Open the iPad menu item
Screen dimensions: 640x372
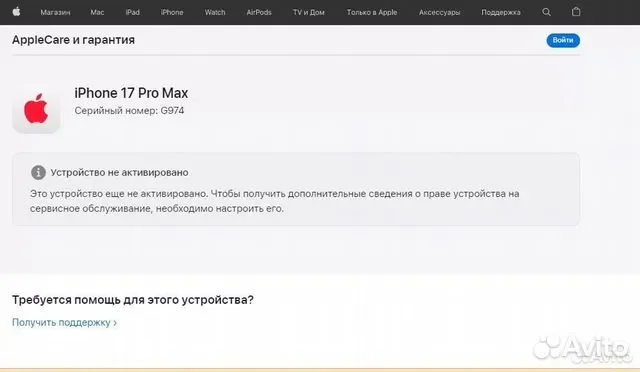point(133,13)
